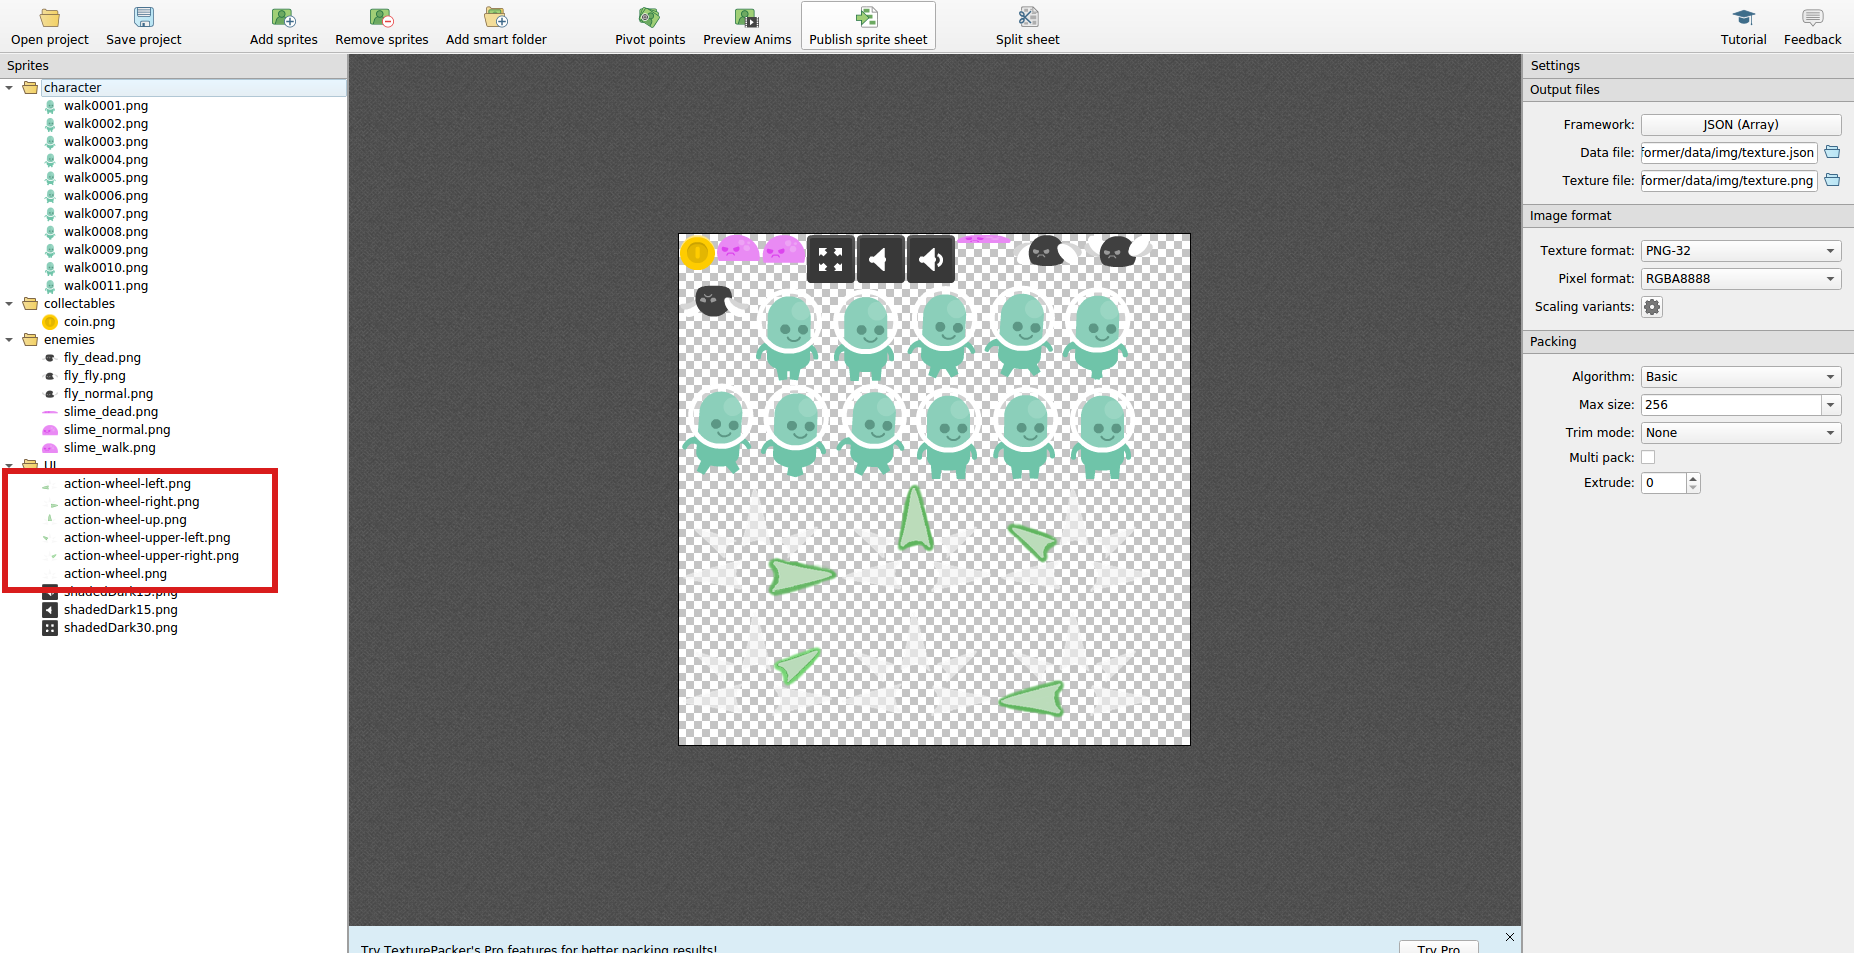Preview animations of the sprites
The image size is (1854, 953).
pyautogui.click(x=747, y=25)
